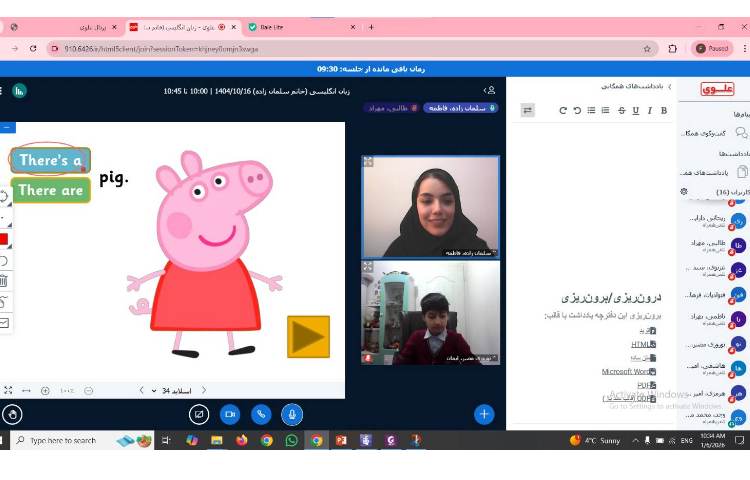This screenshot has height=480, width=750.
Task: Open public chat in sidebar
Action: (714, 133)
